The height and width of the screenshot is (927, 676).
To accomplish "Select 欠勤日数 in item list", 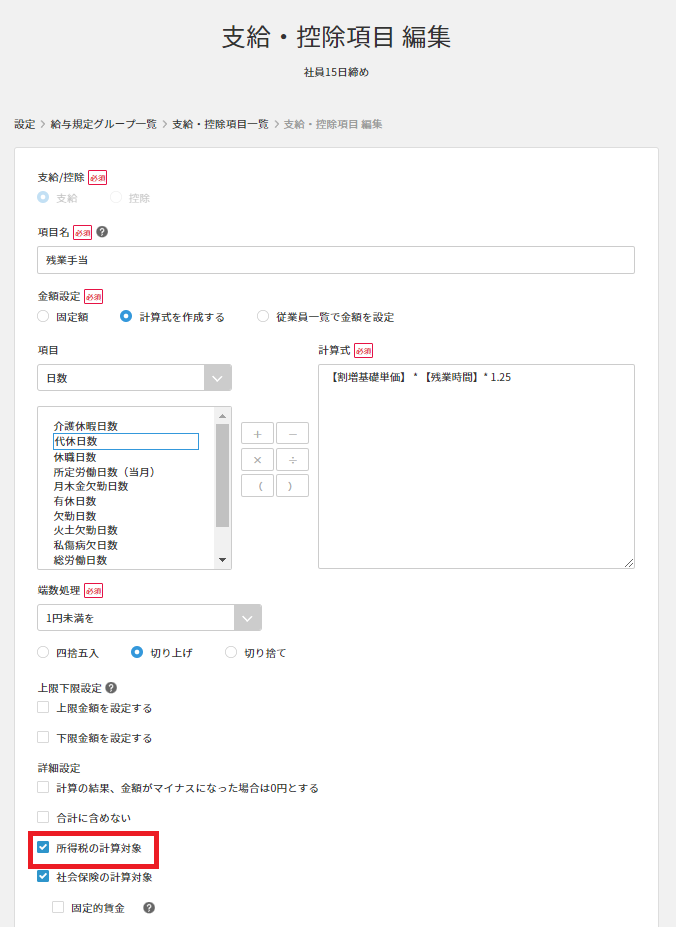I will [75, 516].
